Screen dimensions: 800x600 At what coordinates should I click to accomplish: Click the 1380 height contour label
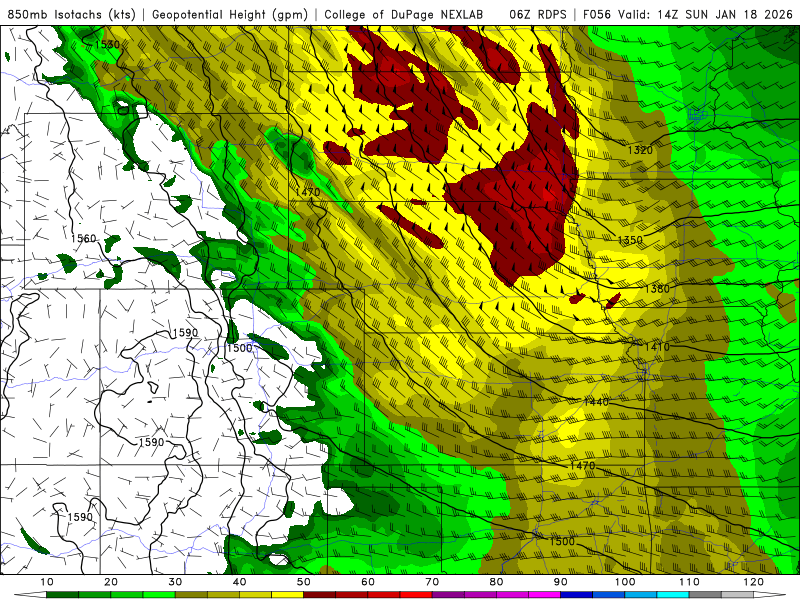[657, 289]
